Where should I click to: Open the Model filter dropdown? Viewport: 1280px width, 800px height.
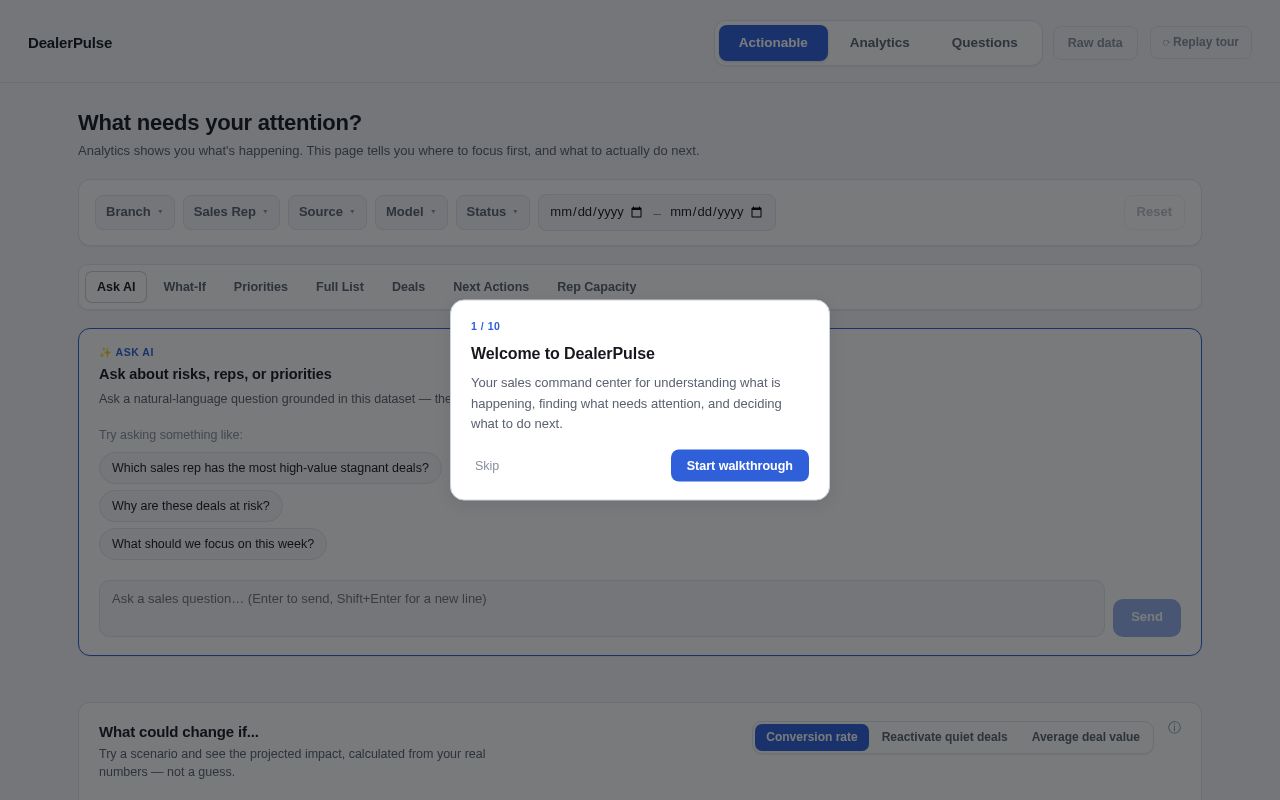coord(411,212)
